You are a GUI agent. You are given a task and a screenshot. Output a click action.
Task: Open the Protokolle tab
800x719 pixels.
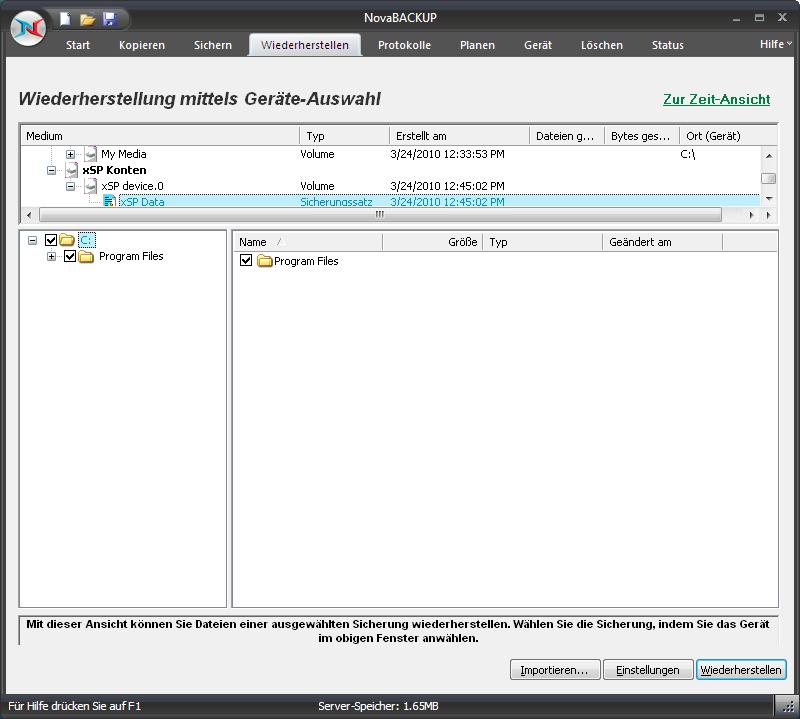404,45
